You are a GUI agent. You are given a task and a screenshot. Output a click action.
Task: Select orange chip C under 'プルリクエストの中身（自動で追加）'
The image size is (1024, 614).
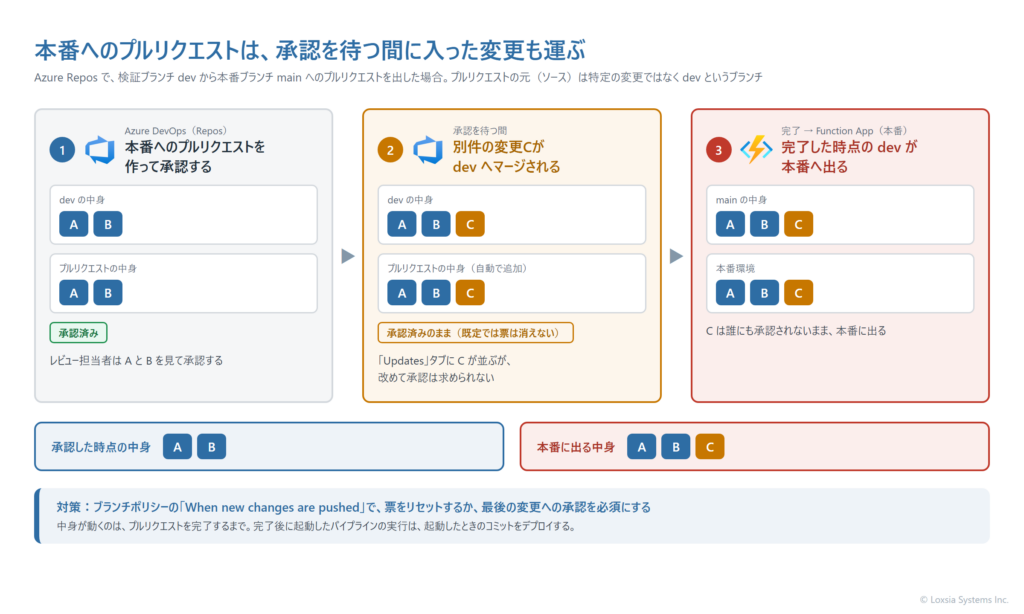pyautogui.click(x=470, y=293)
